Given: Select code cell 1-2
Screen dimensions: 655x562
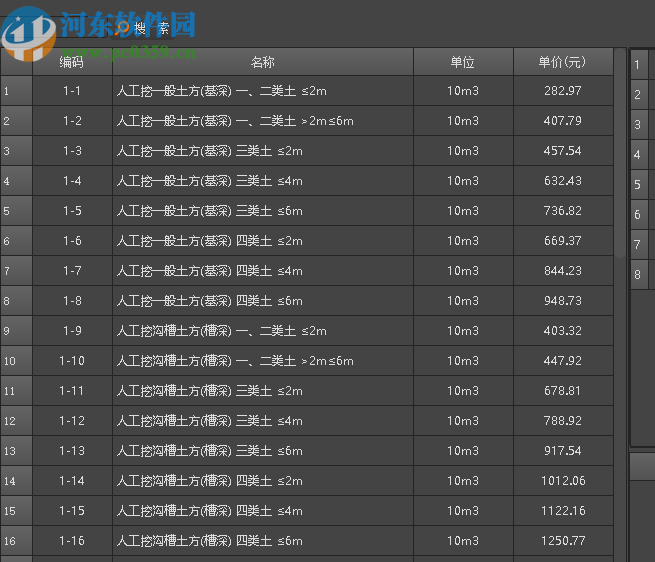Looking at the screenshot, I should coord(72,121).
